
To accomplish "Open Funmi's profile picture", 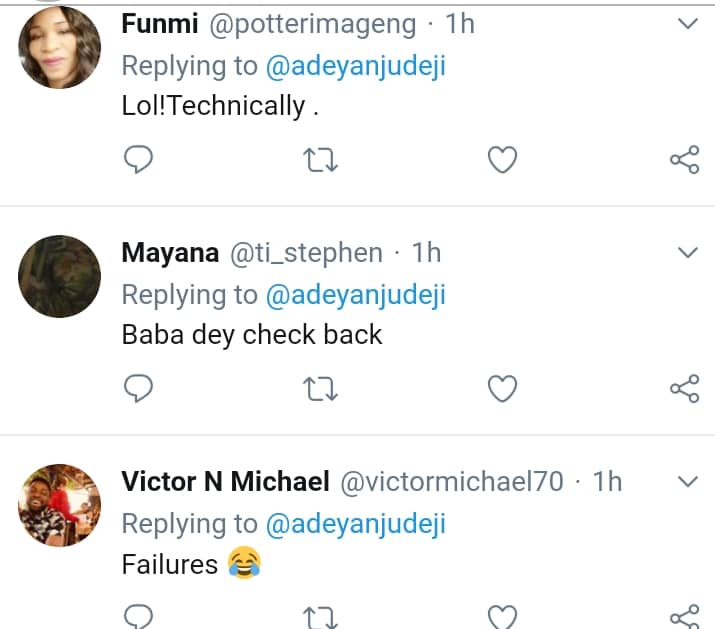I will 60,47.
